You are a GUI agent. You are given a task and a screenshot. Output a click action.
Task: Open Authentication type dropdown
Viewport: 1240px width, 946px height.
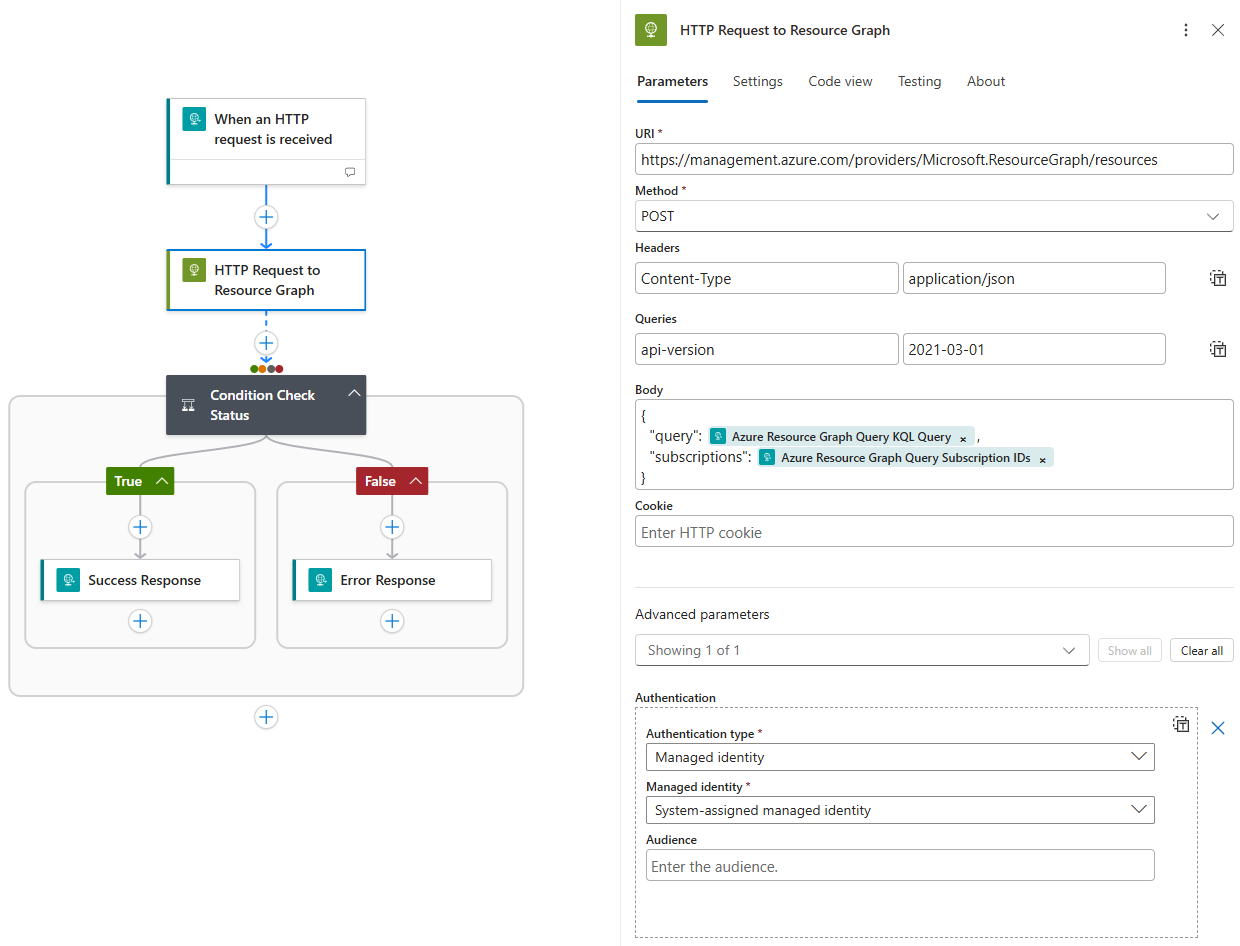click(x=899, y=757)
